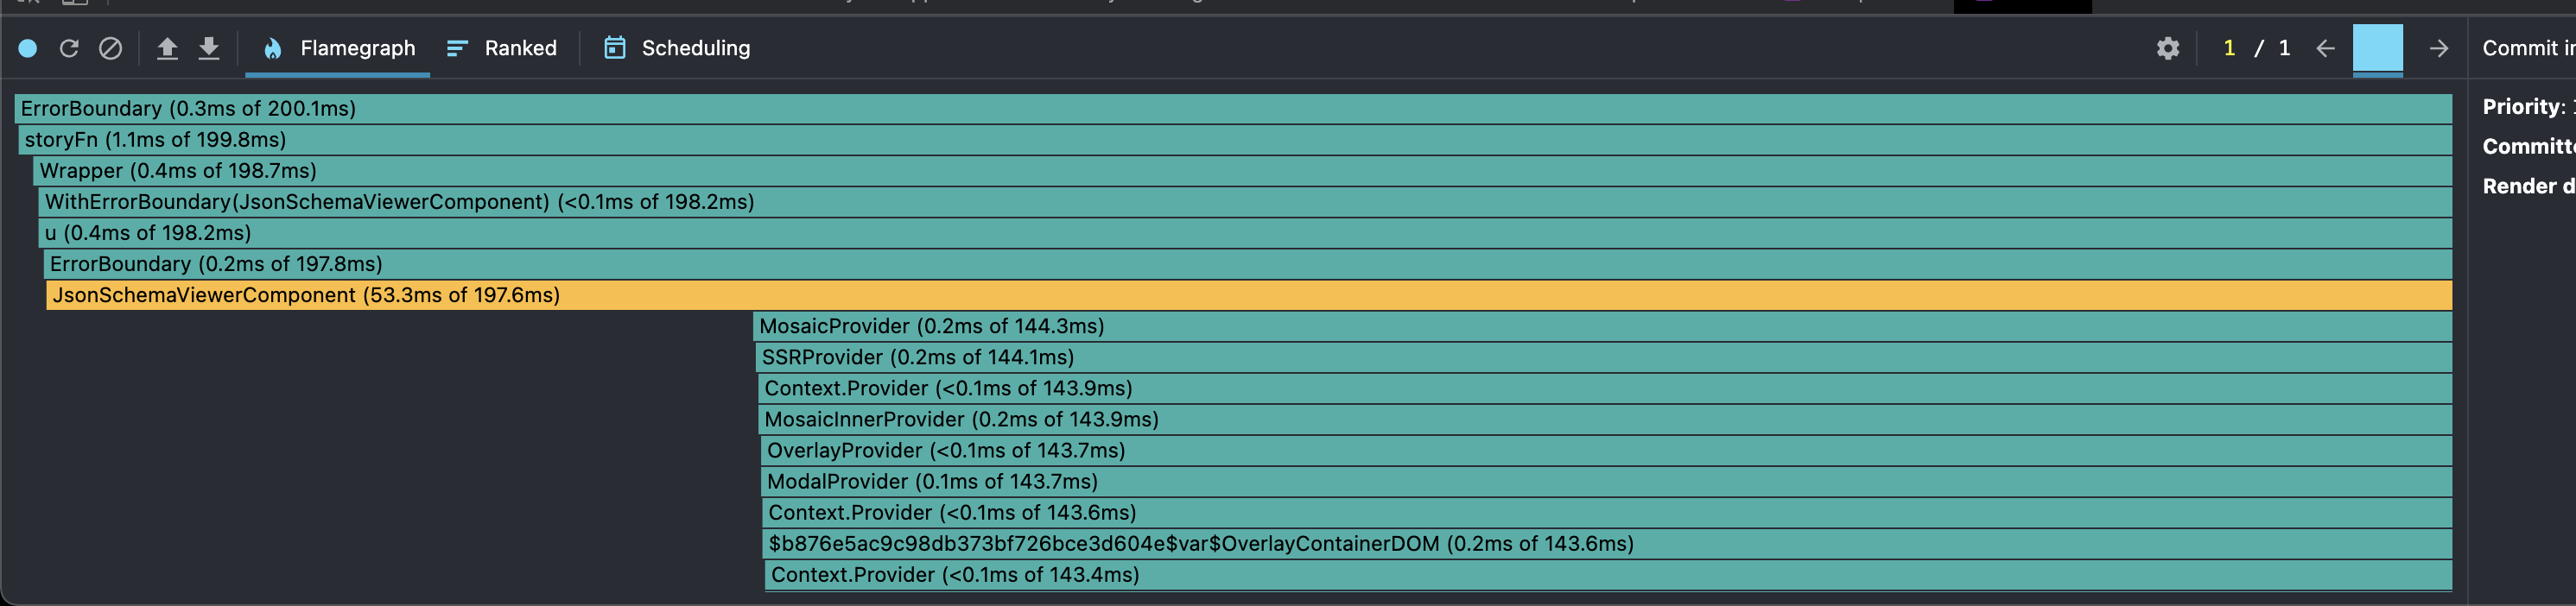
Task: Go to the previous commit arrow
Action: pos(2325,48)
